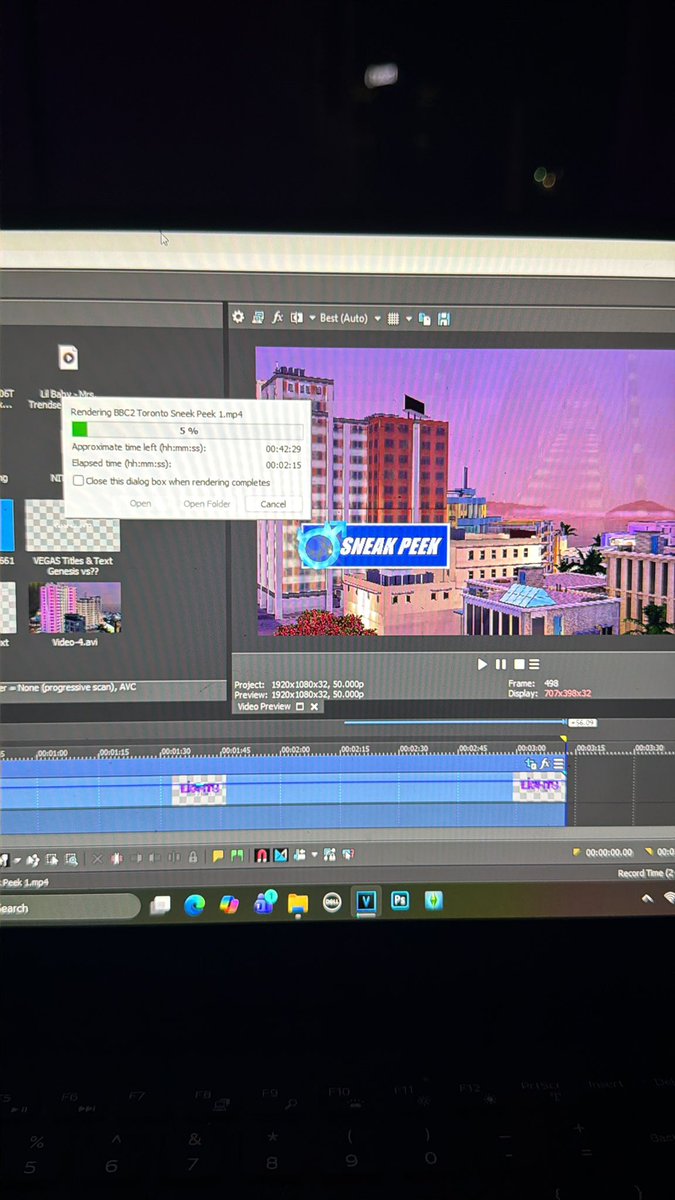Open event pan/crop icon on timeline event
675x1200 pixels.
click(533, 763)
